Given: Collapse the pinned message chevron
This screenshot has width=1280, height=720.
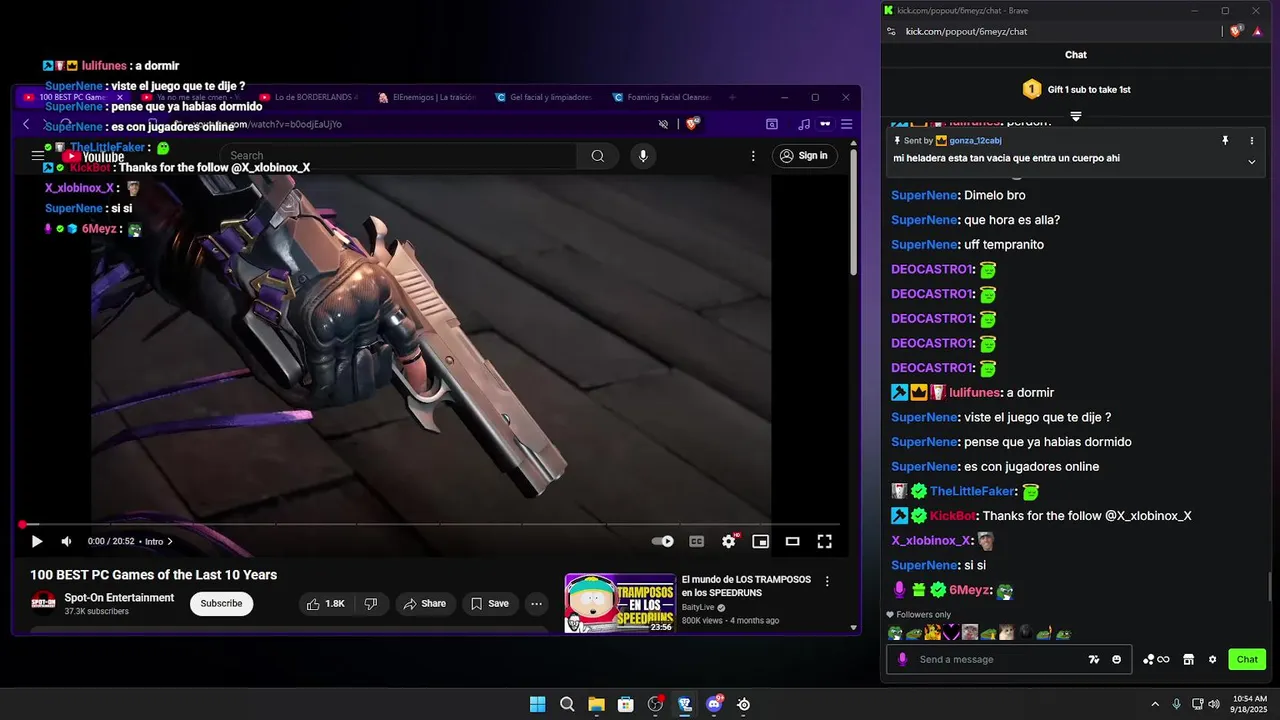Looking at the screenshot, I should click(1251, 161).
